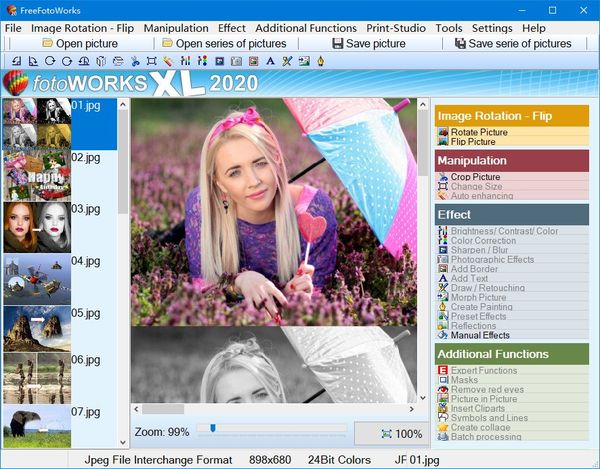Click Open series of pictures
The width and height of the screenshot is (600, 469).
[224, 44]
